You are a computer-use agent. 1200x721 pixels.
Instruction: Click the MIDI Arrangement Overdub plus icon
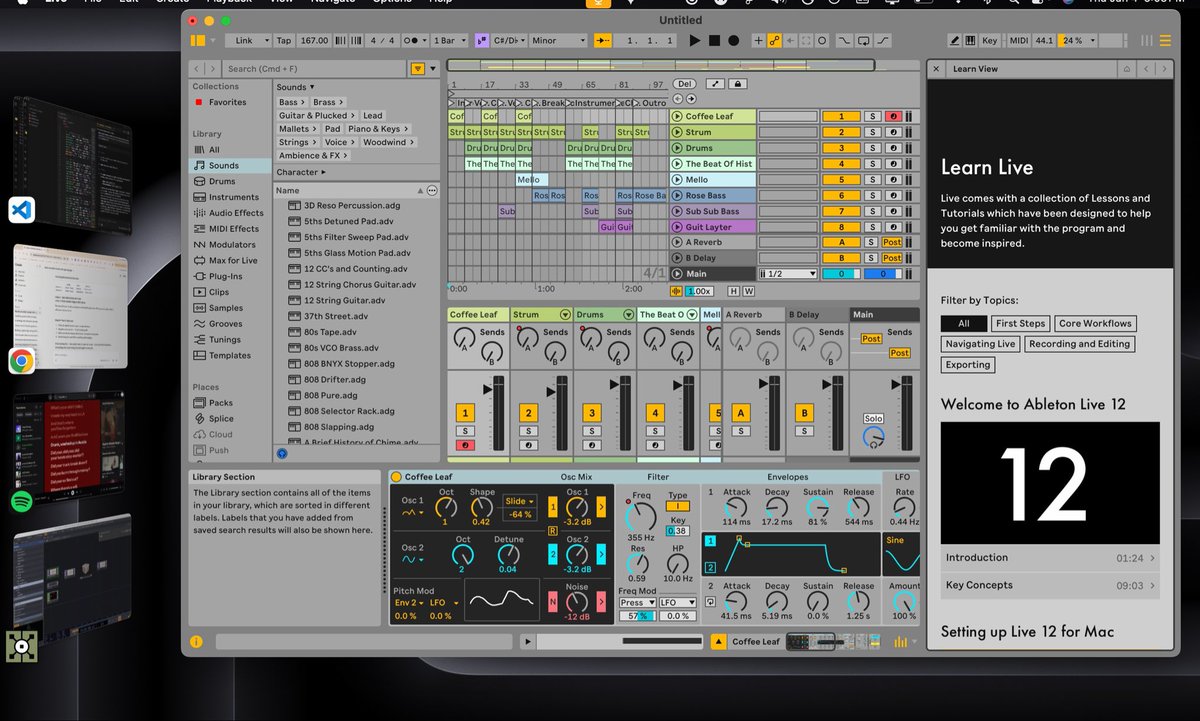pos(758,41)
